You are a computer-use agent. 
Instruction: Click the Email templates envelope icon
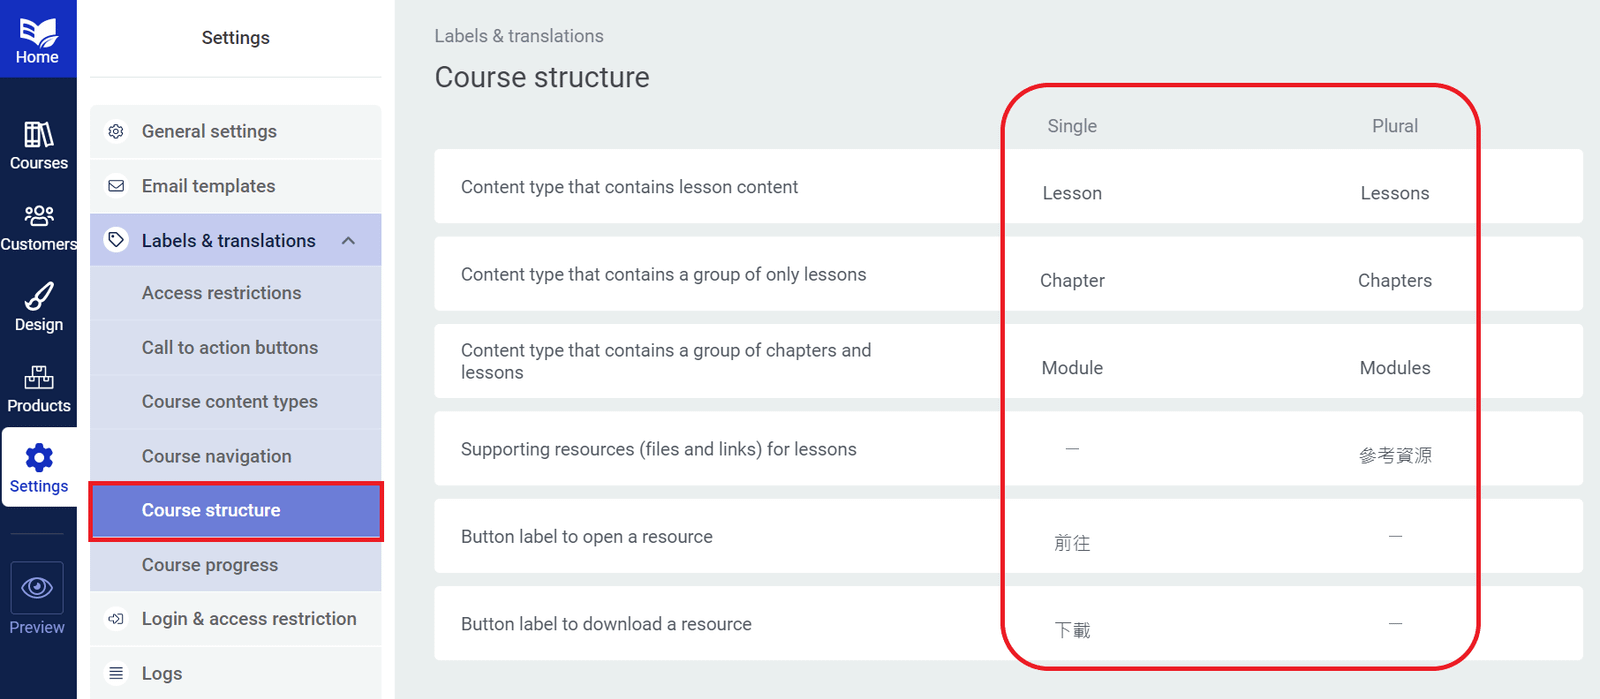click(x=116, y=186)
